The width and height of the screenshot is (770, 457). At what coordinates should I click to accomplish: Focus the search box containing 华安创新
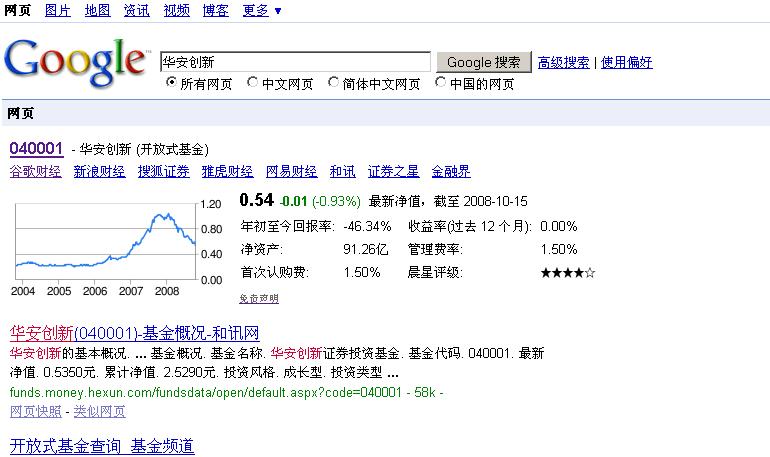[295, 62]
